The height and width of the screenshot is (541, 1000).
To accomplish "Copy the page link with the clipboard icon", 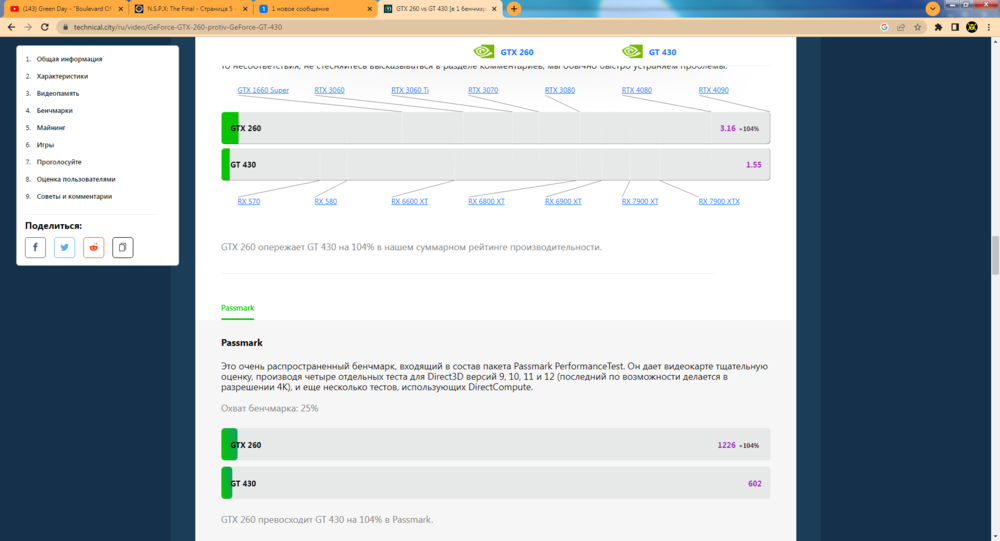I will click(x=123, y=248).
